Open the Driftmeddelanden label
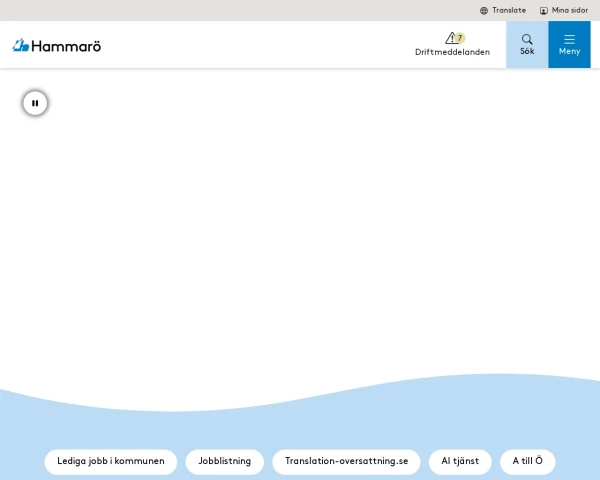The image size is (600, 480). 452,52
